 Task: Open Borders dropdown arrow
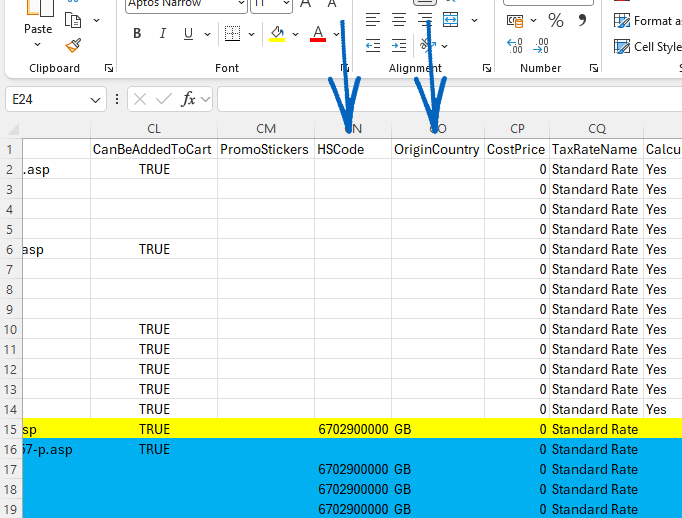point(251,34)
